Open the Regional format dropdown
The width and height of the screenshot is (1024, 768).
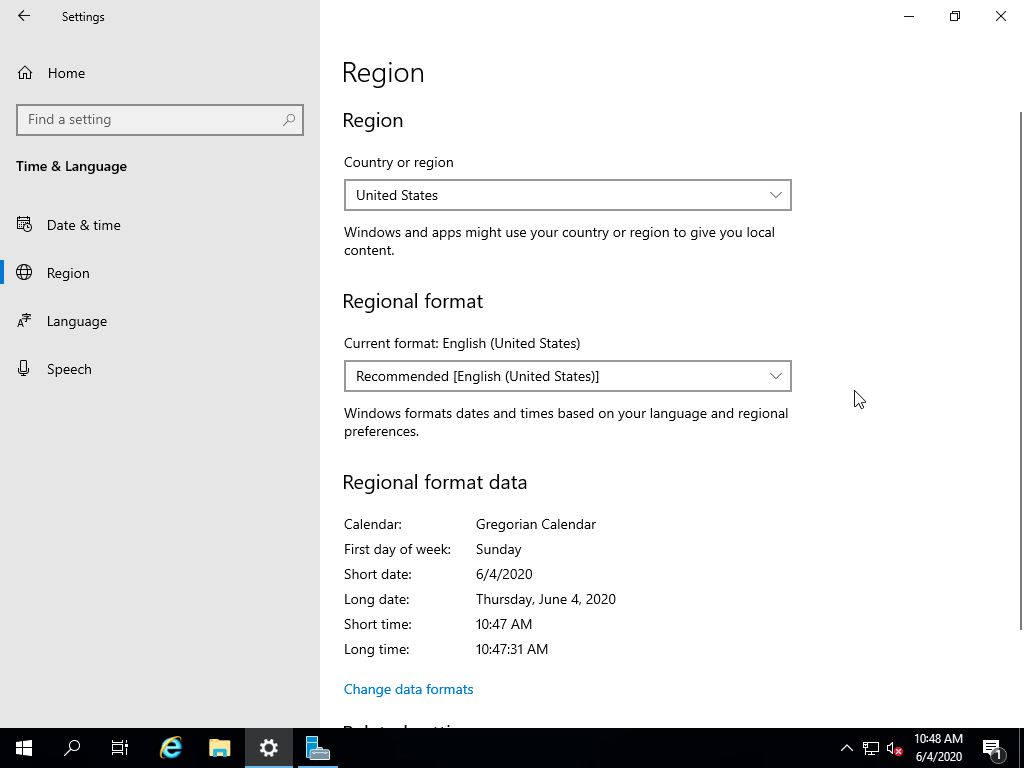pos(567,376)
